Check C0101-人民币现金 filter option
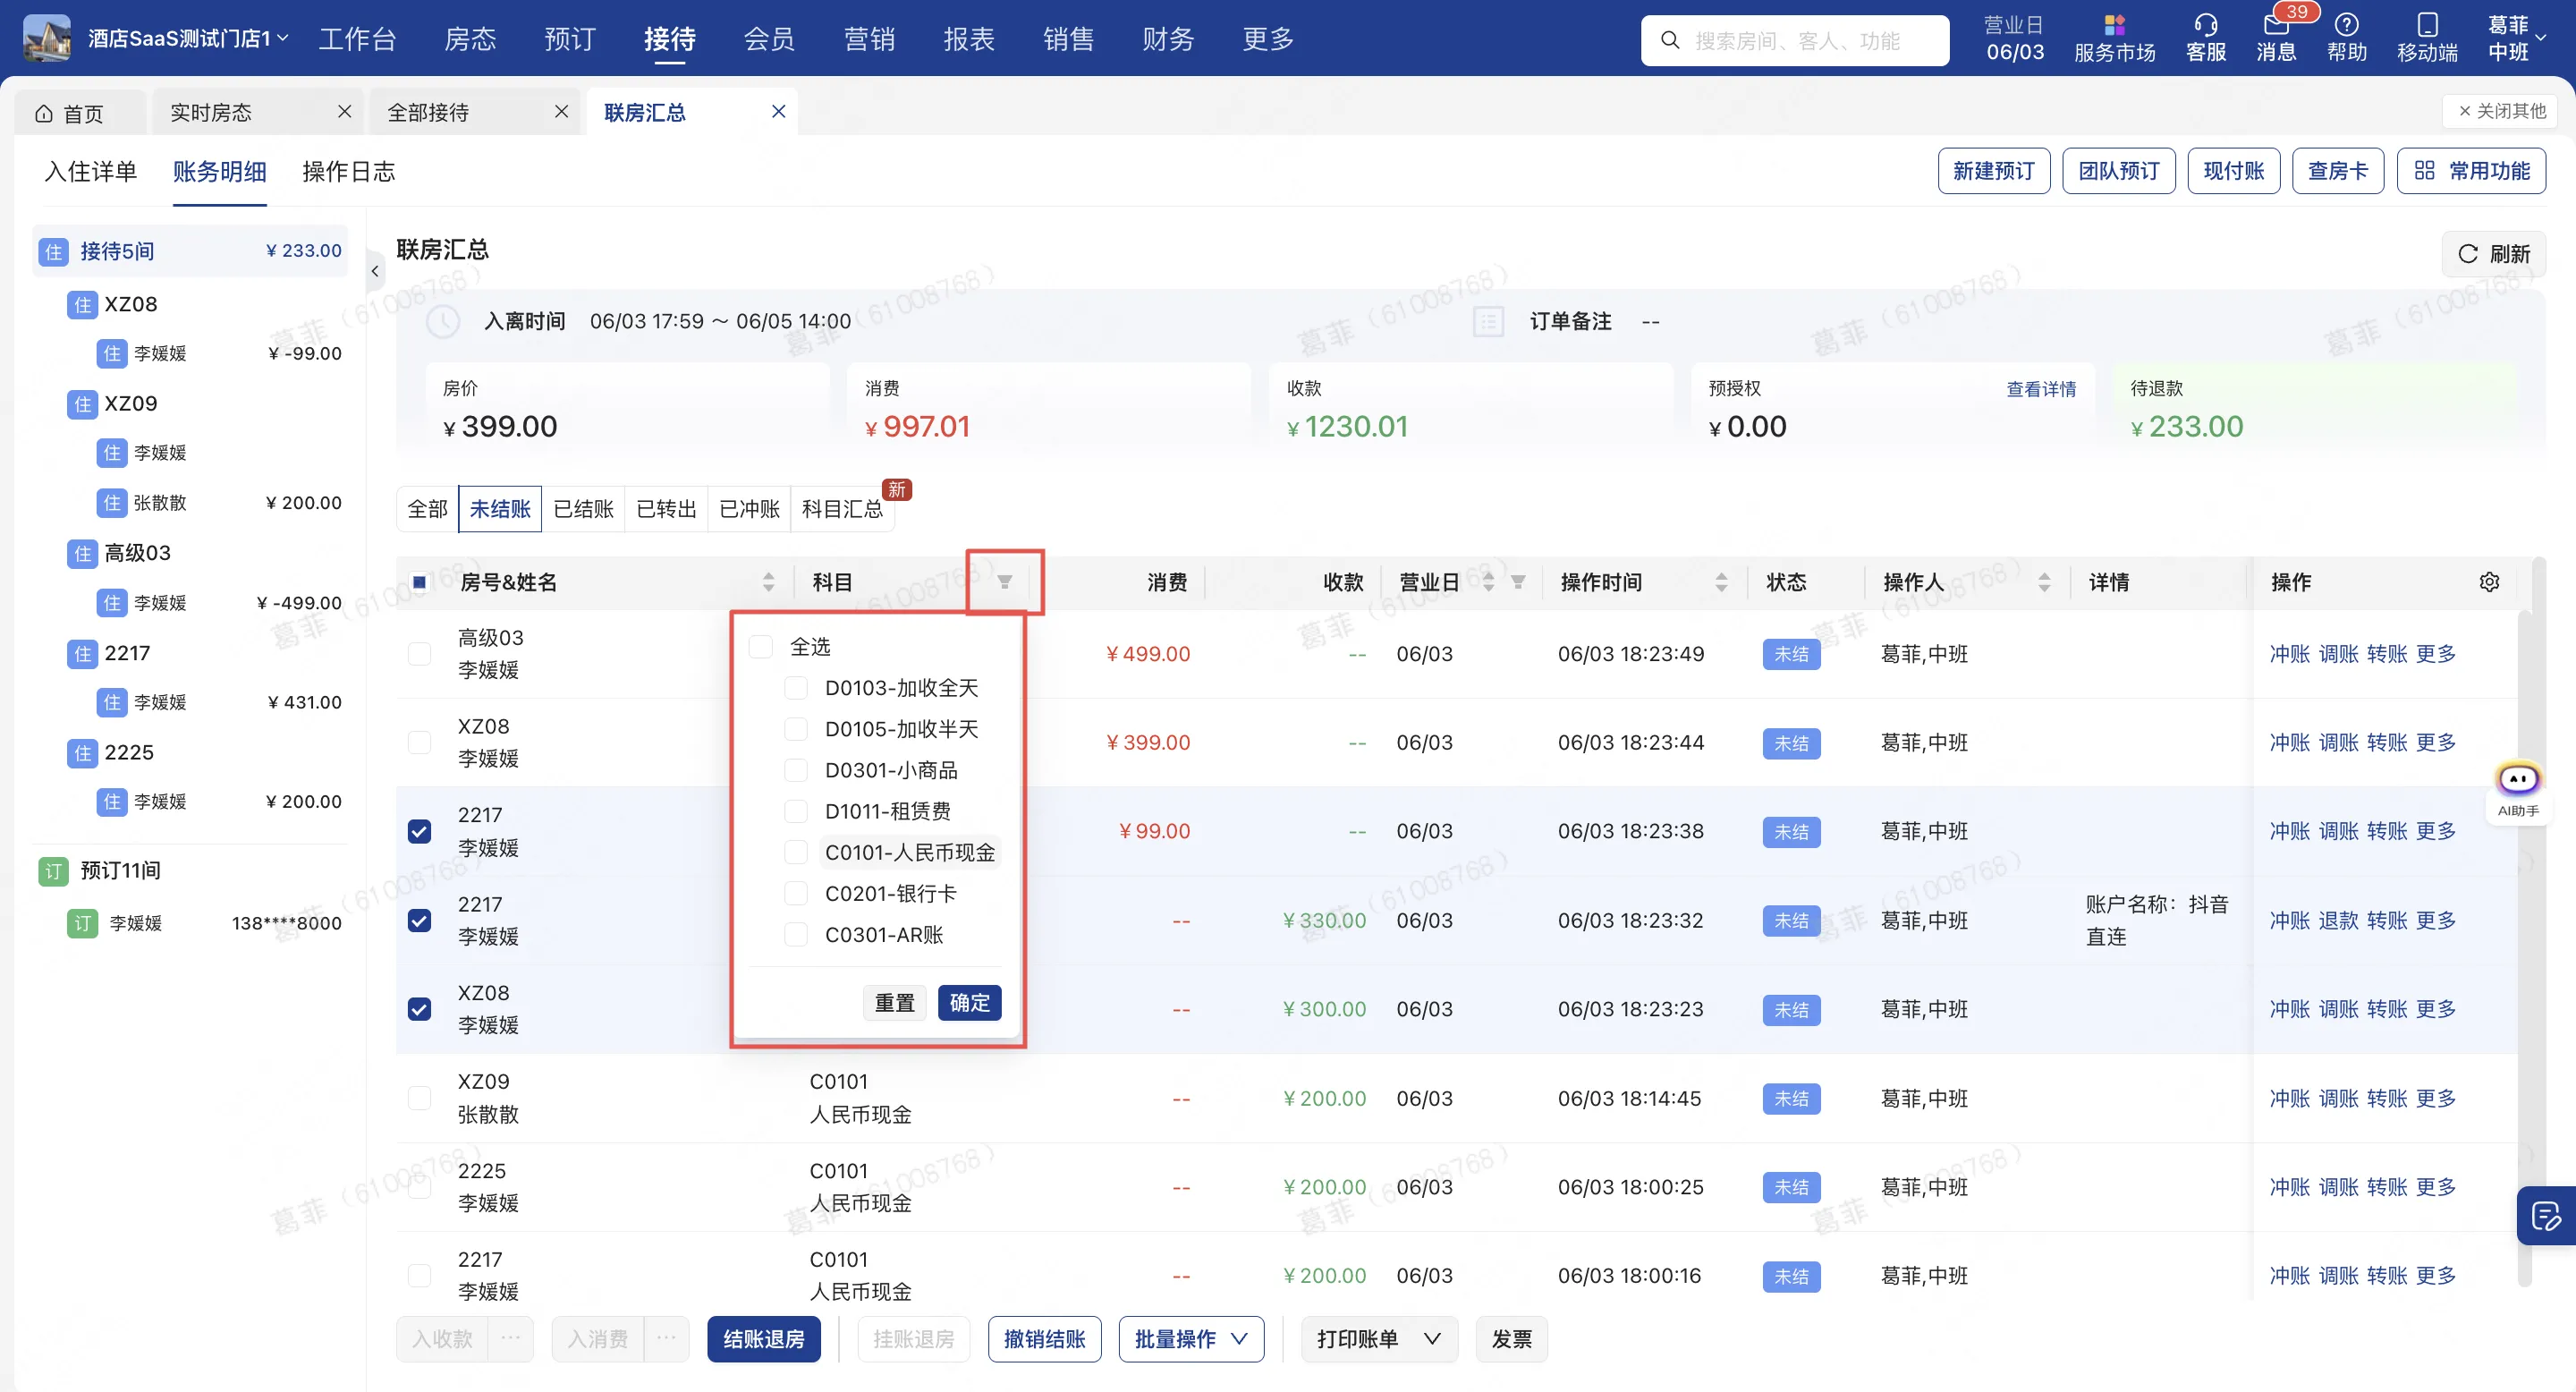 (795, 852)
